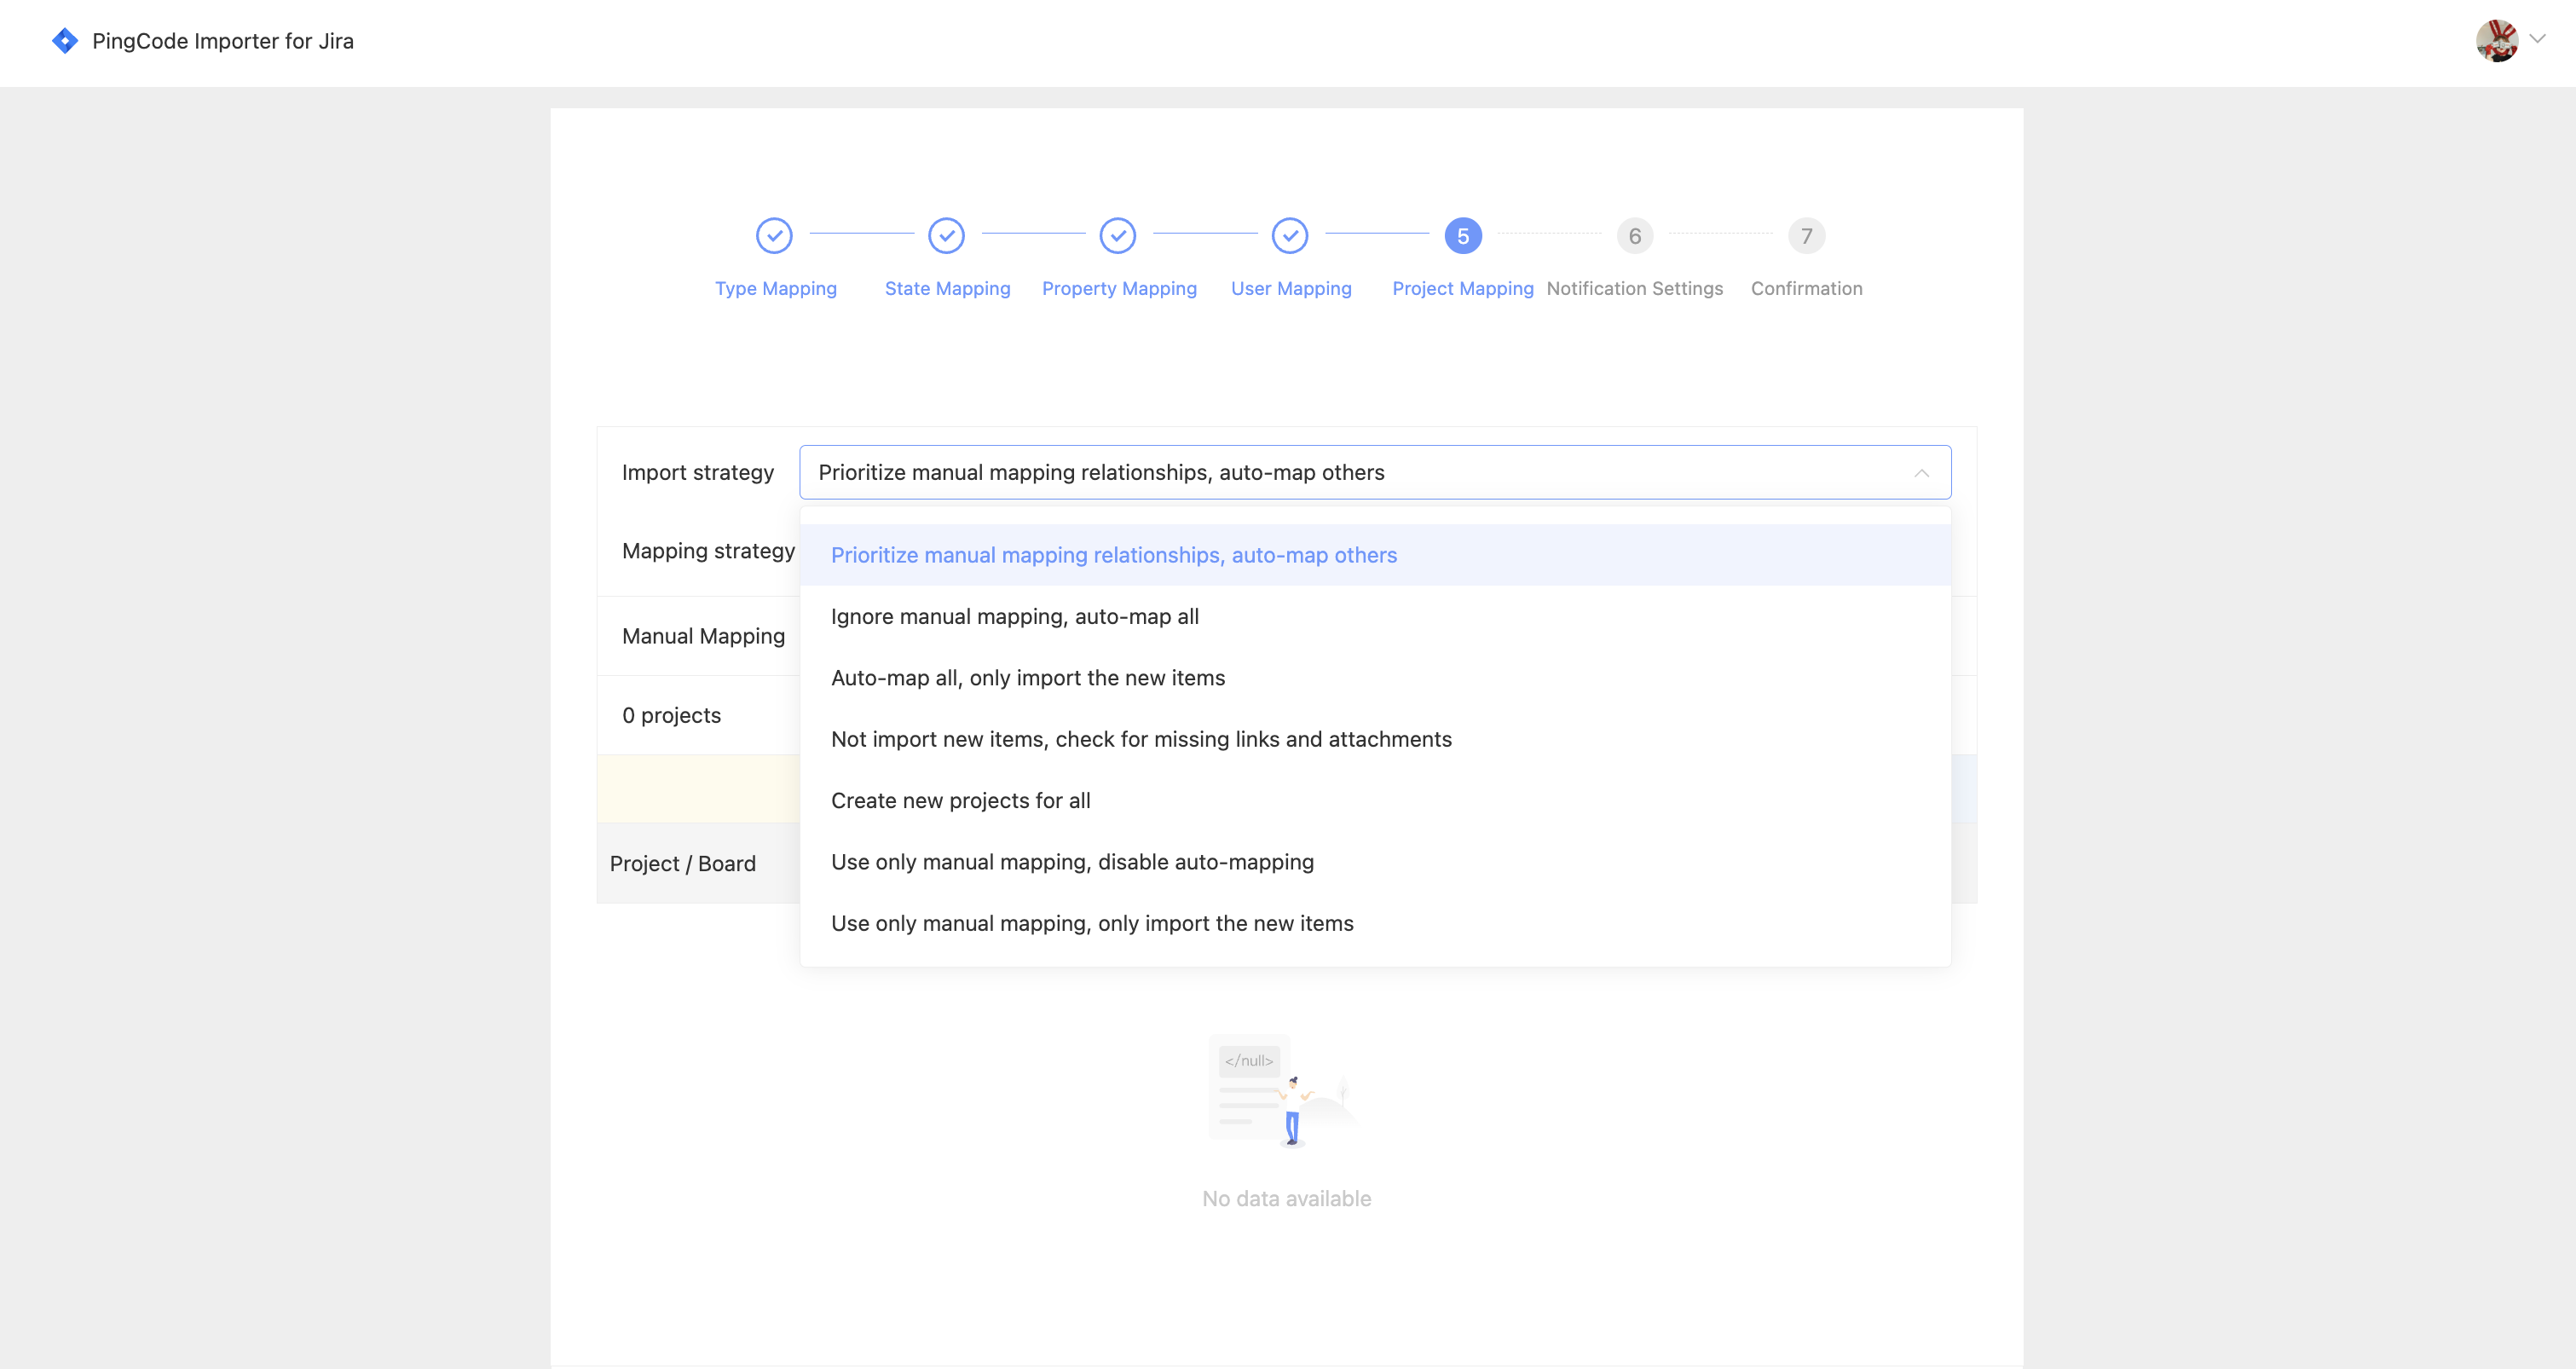
Task: Click the gray step 6 circle
Action: pyautogui.click(x=1634, y=236)
